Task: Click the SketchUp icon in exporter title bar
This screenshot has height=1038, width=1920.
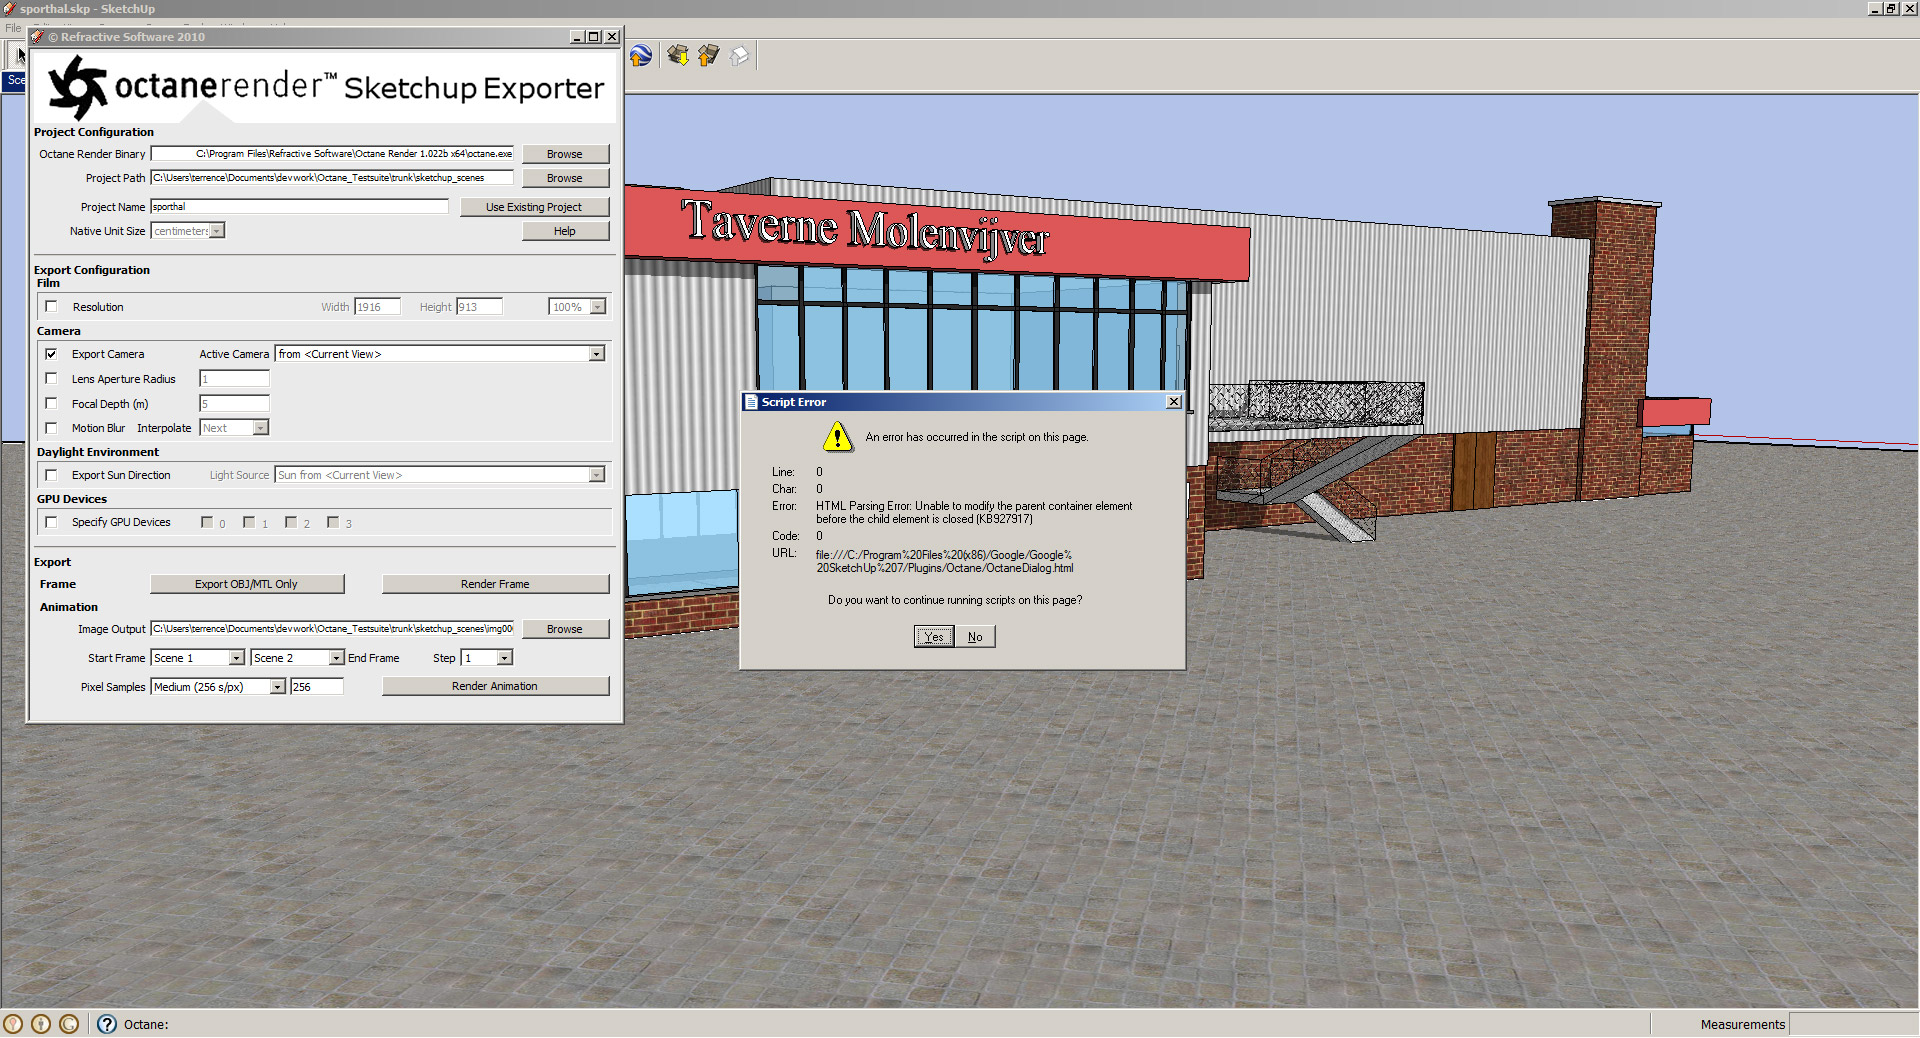Action: (x=38, y=37)
